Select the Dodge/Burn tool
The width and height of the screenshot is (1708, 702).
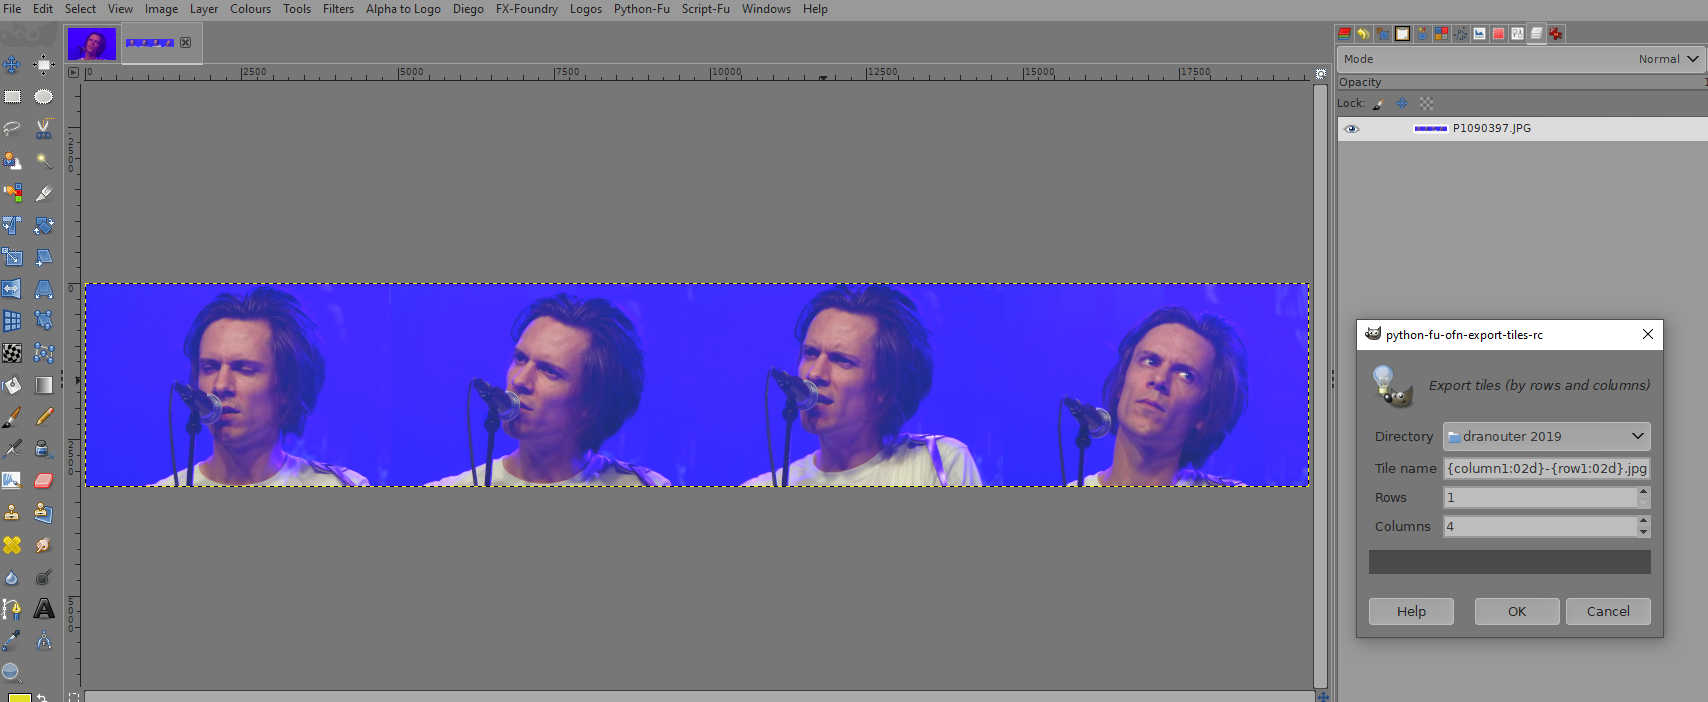tap(44, 577)
